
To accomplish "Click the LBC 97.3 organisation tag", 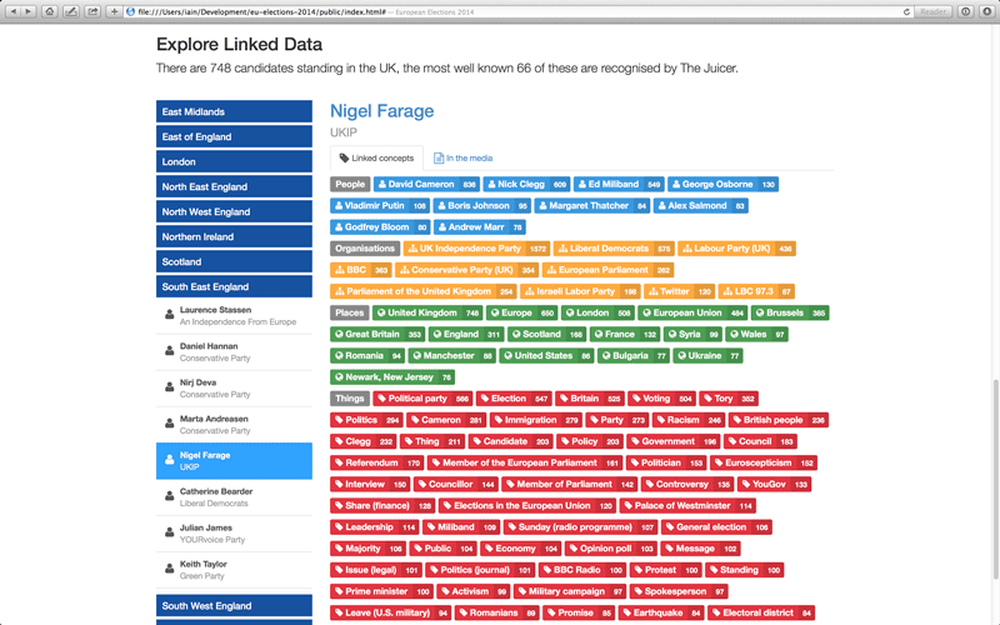I will pyautogui.click(x=756, y=291).
